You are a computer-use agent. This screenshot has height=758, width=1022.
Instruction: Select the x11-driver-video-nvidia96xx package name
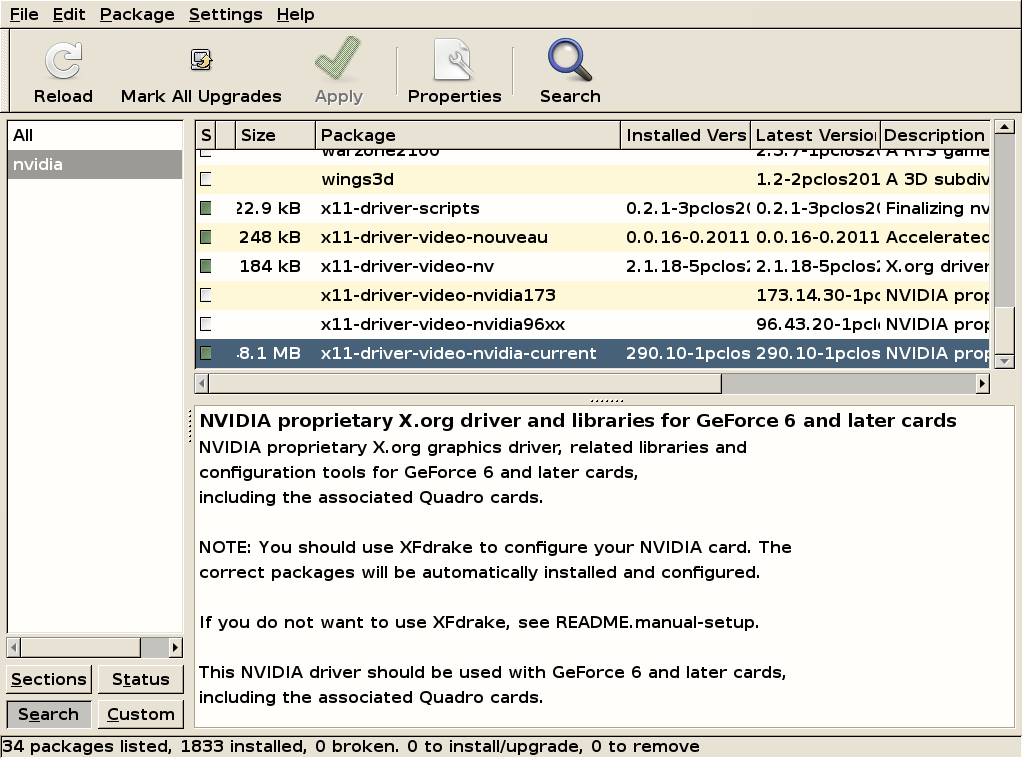click(x=443, y=324)
